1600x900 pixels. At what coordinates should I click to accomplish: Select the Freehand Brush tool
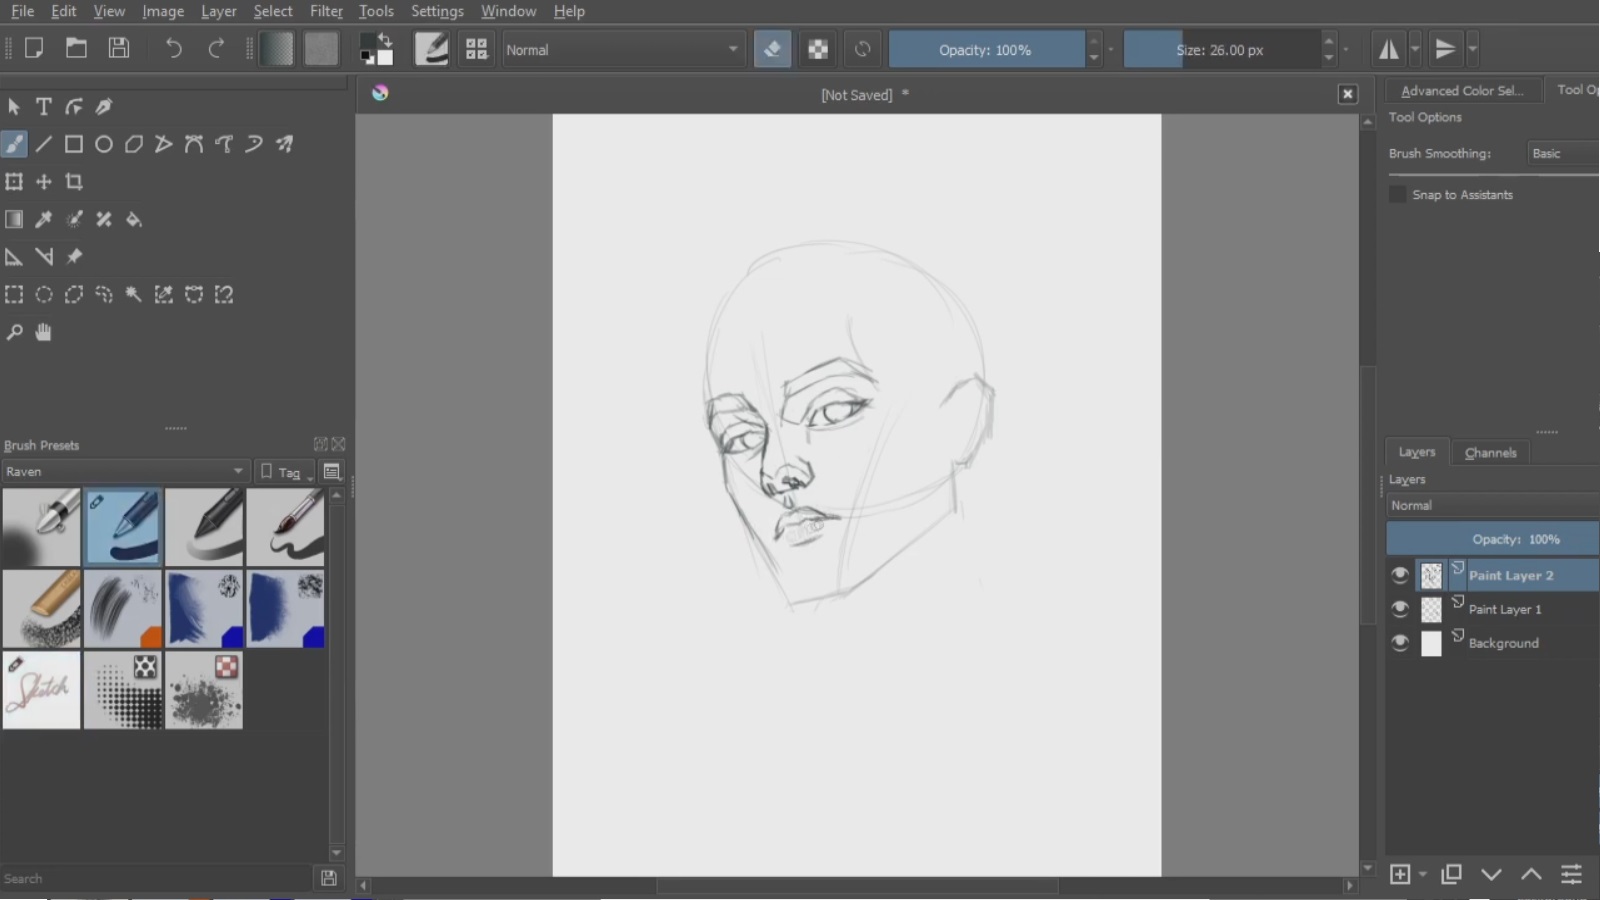(x=14, y=144)
